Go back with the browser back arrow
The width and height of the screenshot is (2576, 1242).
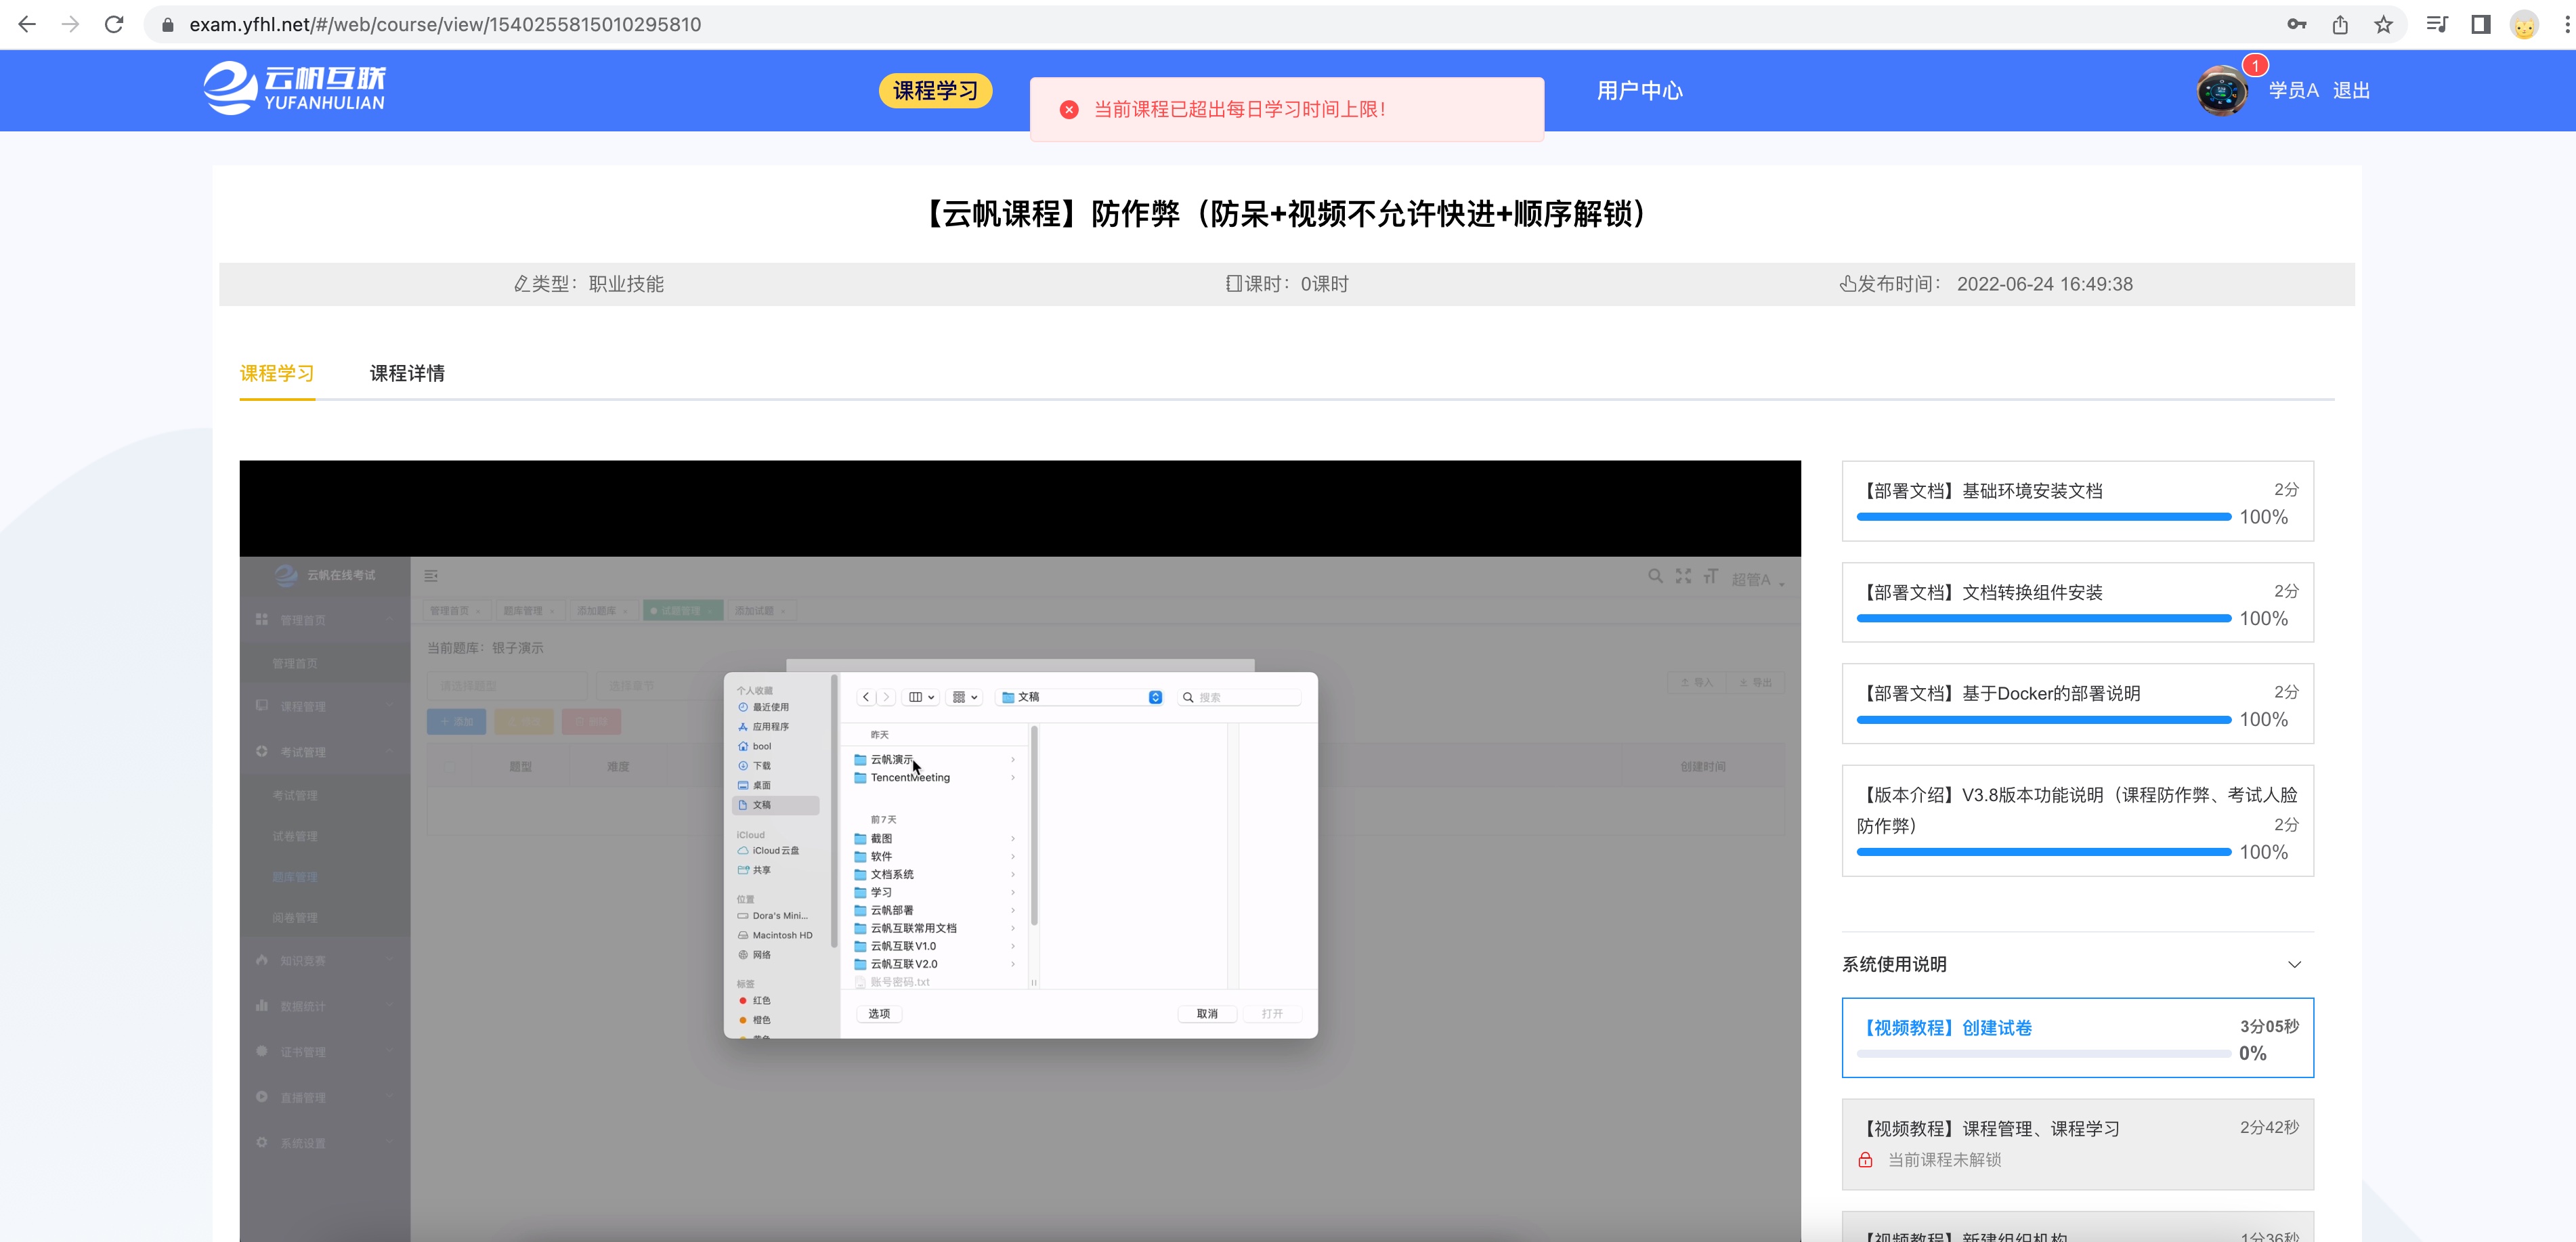(27, 24)
